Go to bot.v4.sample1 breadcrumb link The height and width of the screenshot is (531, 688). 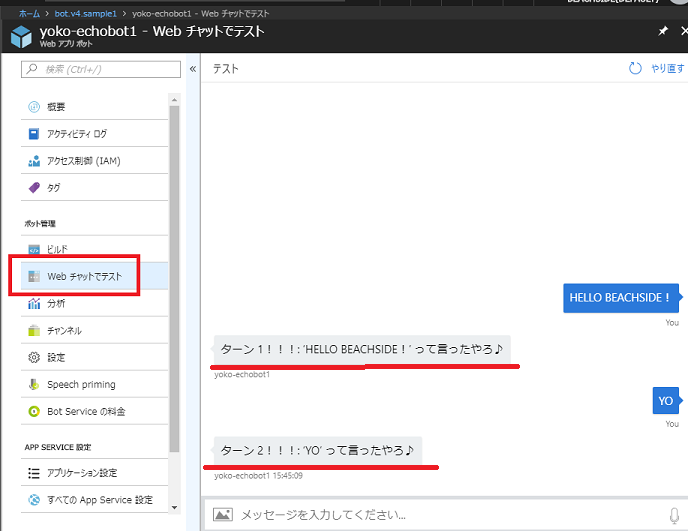86,14
